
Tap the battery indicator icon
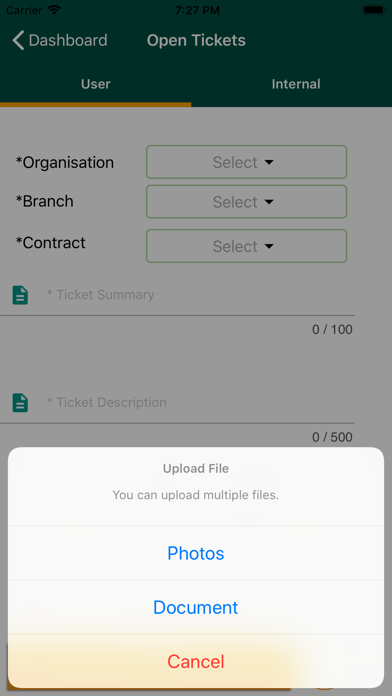coord(373,10)
